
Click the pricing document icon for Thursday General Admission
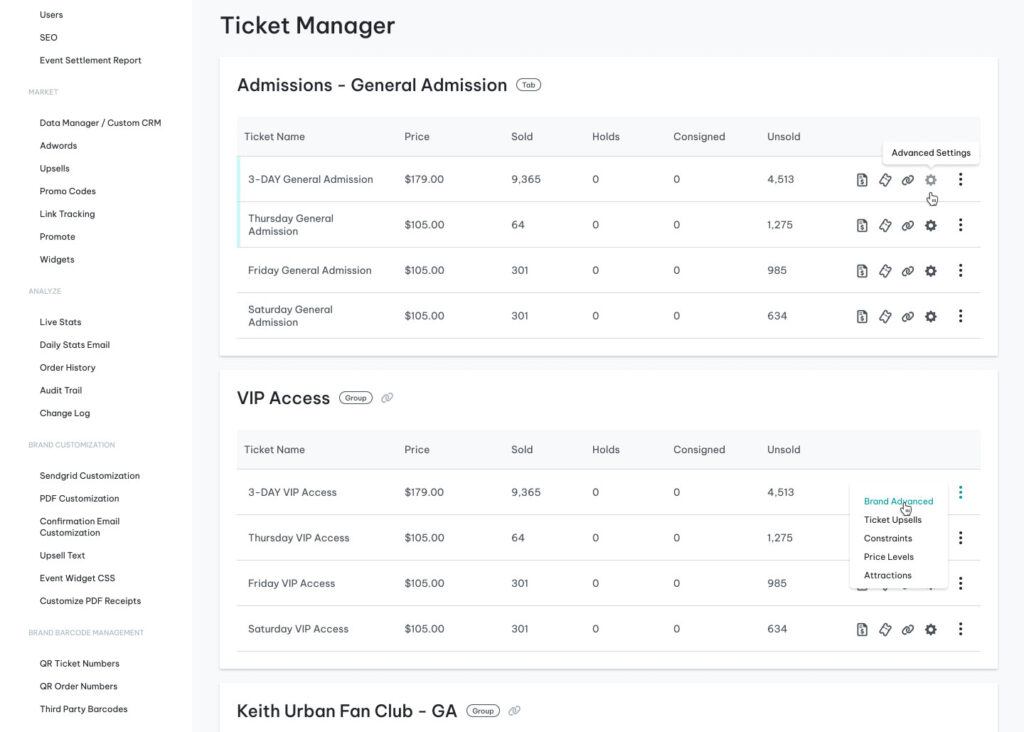click(861, 226)
